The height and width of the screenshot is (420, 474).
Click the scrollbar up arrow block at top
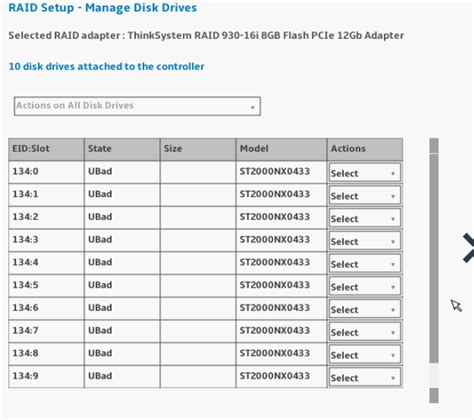[x=434, y=146]
